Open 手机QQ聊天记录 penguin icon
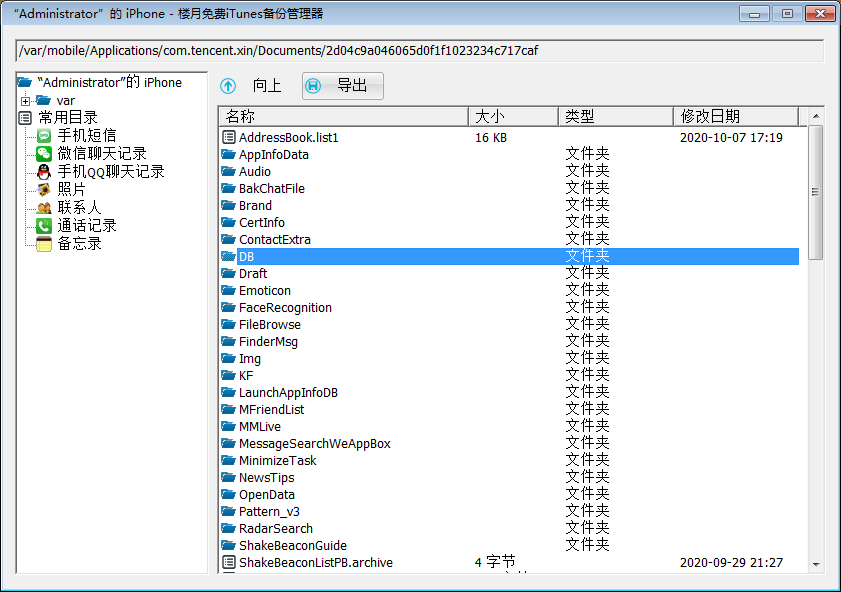This screenshot has height=592, width=841. 44,172
